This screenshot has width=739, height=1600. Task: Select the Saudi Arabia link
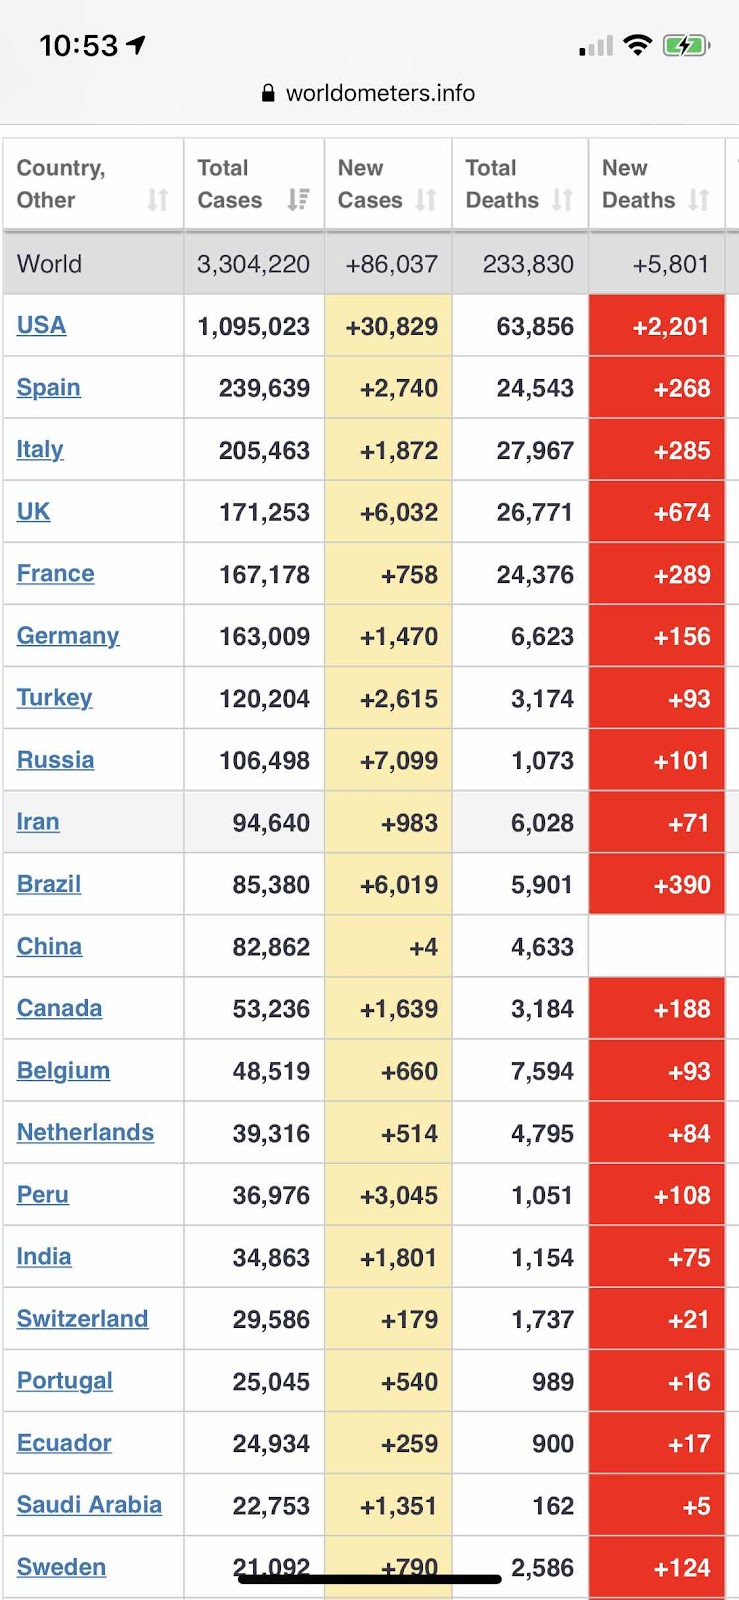click(x=89, y=1505)
